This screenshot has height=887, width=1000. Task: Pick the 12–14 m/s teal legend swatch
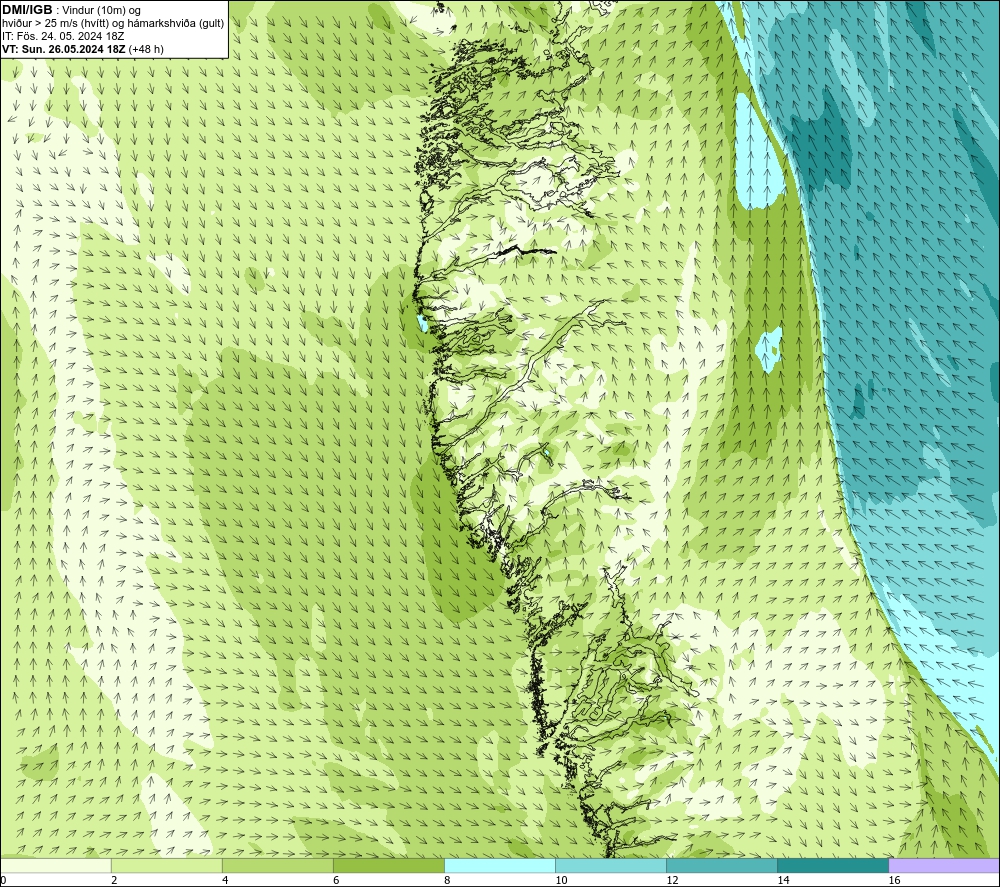click(721, 865)
